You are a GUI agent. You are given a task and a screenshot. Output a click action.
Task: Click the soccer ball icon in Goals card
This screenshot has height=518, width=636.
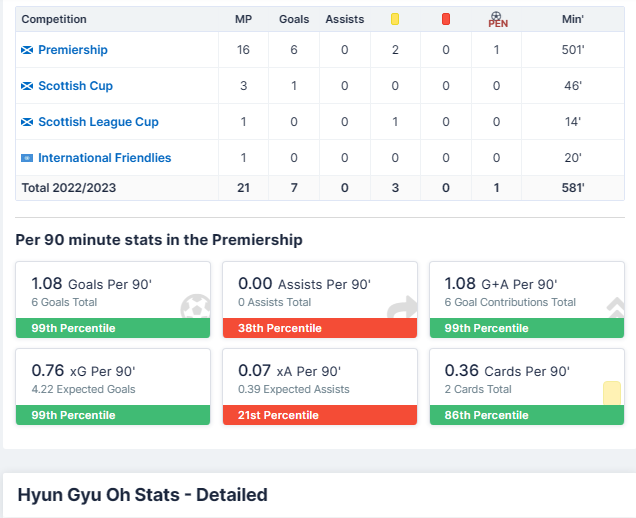tap(195, 307)
